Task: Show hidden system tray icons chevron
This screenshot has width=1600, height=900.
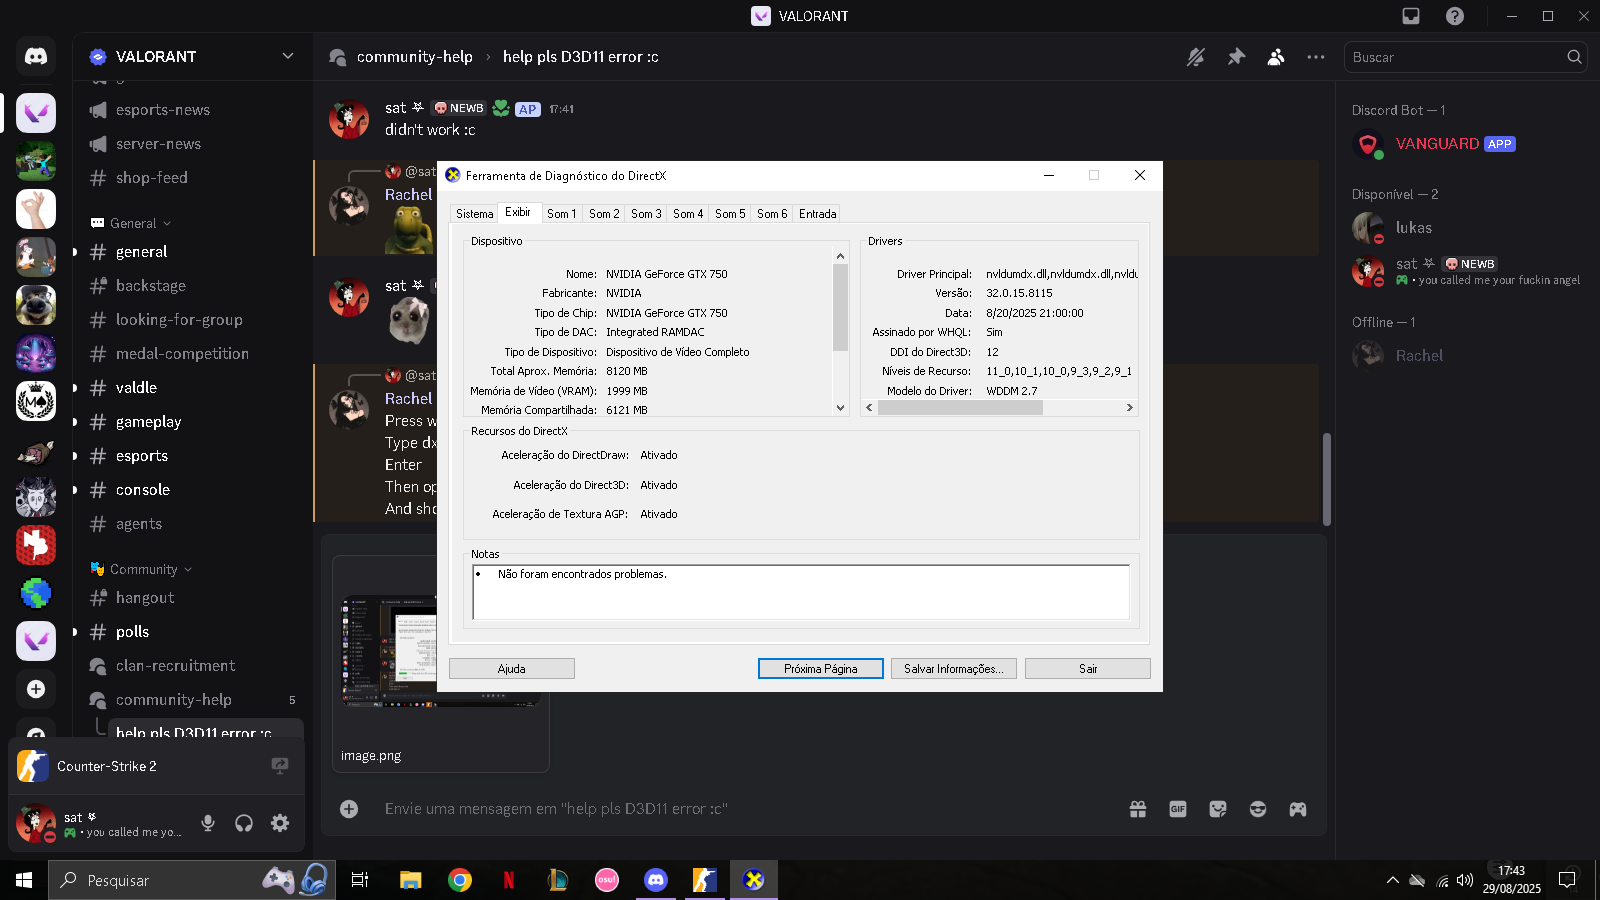Action: click(1392, 880)
